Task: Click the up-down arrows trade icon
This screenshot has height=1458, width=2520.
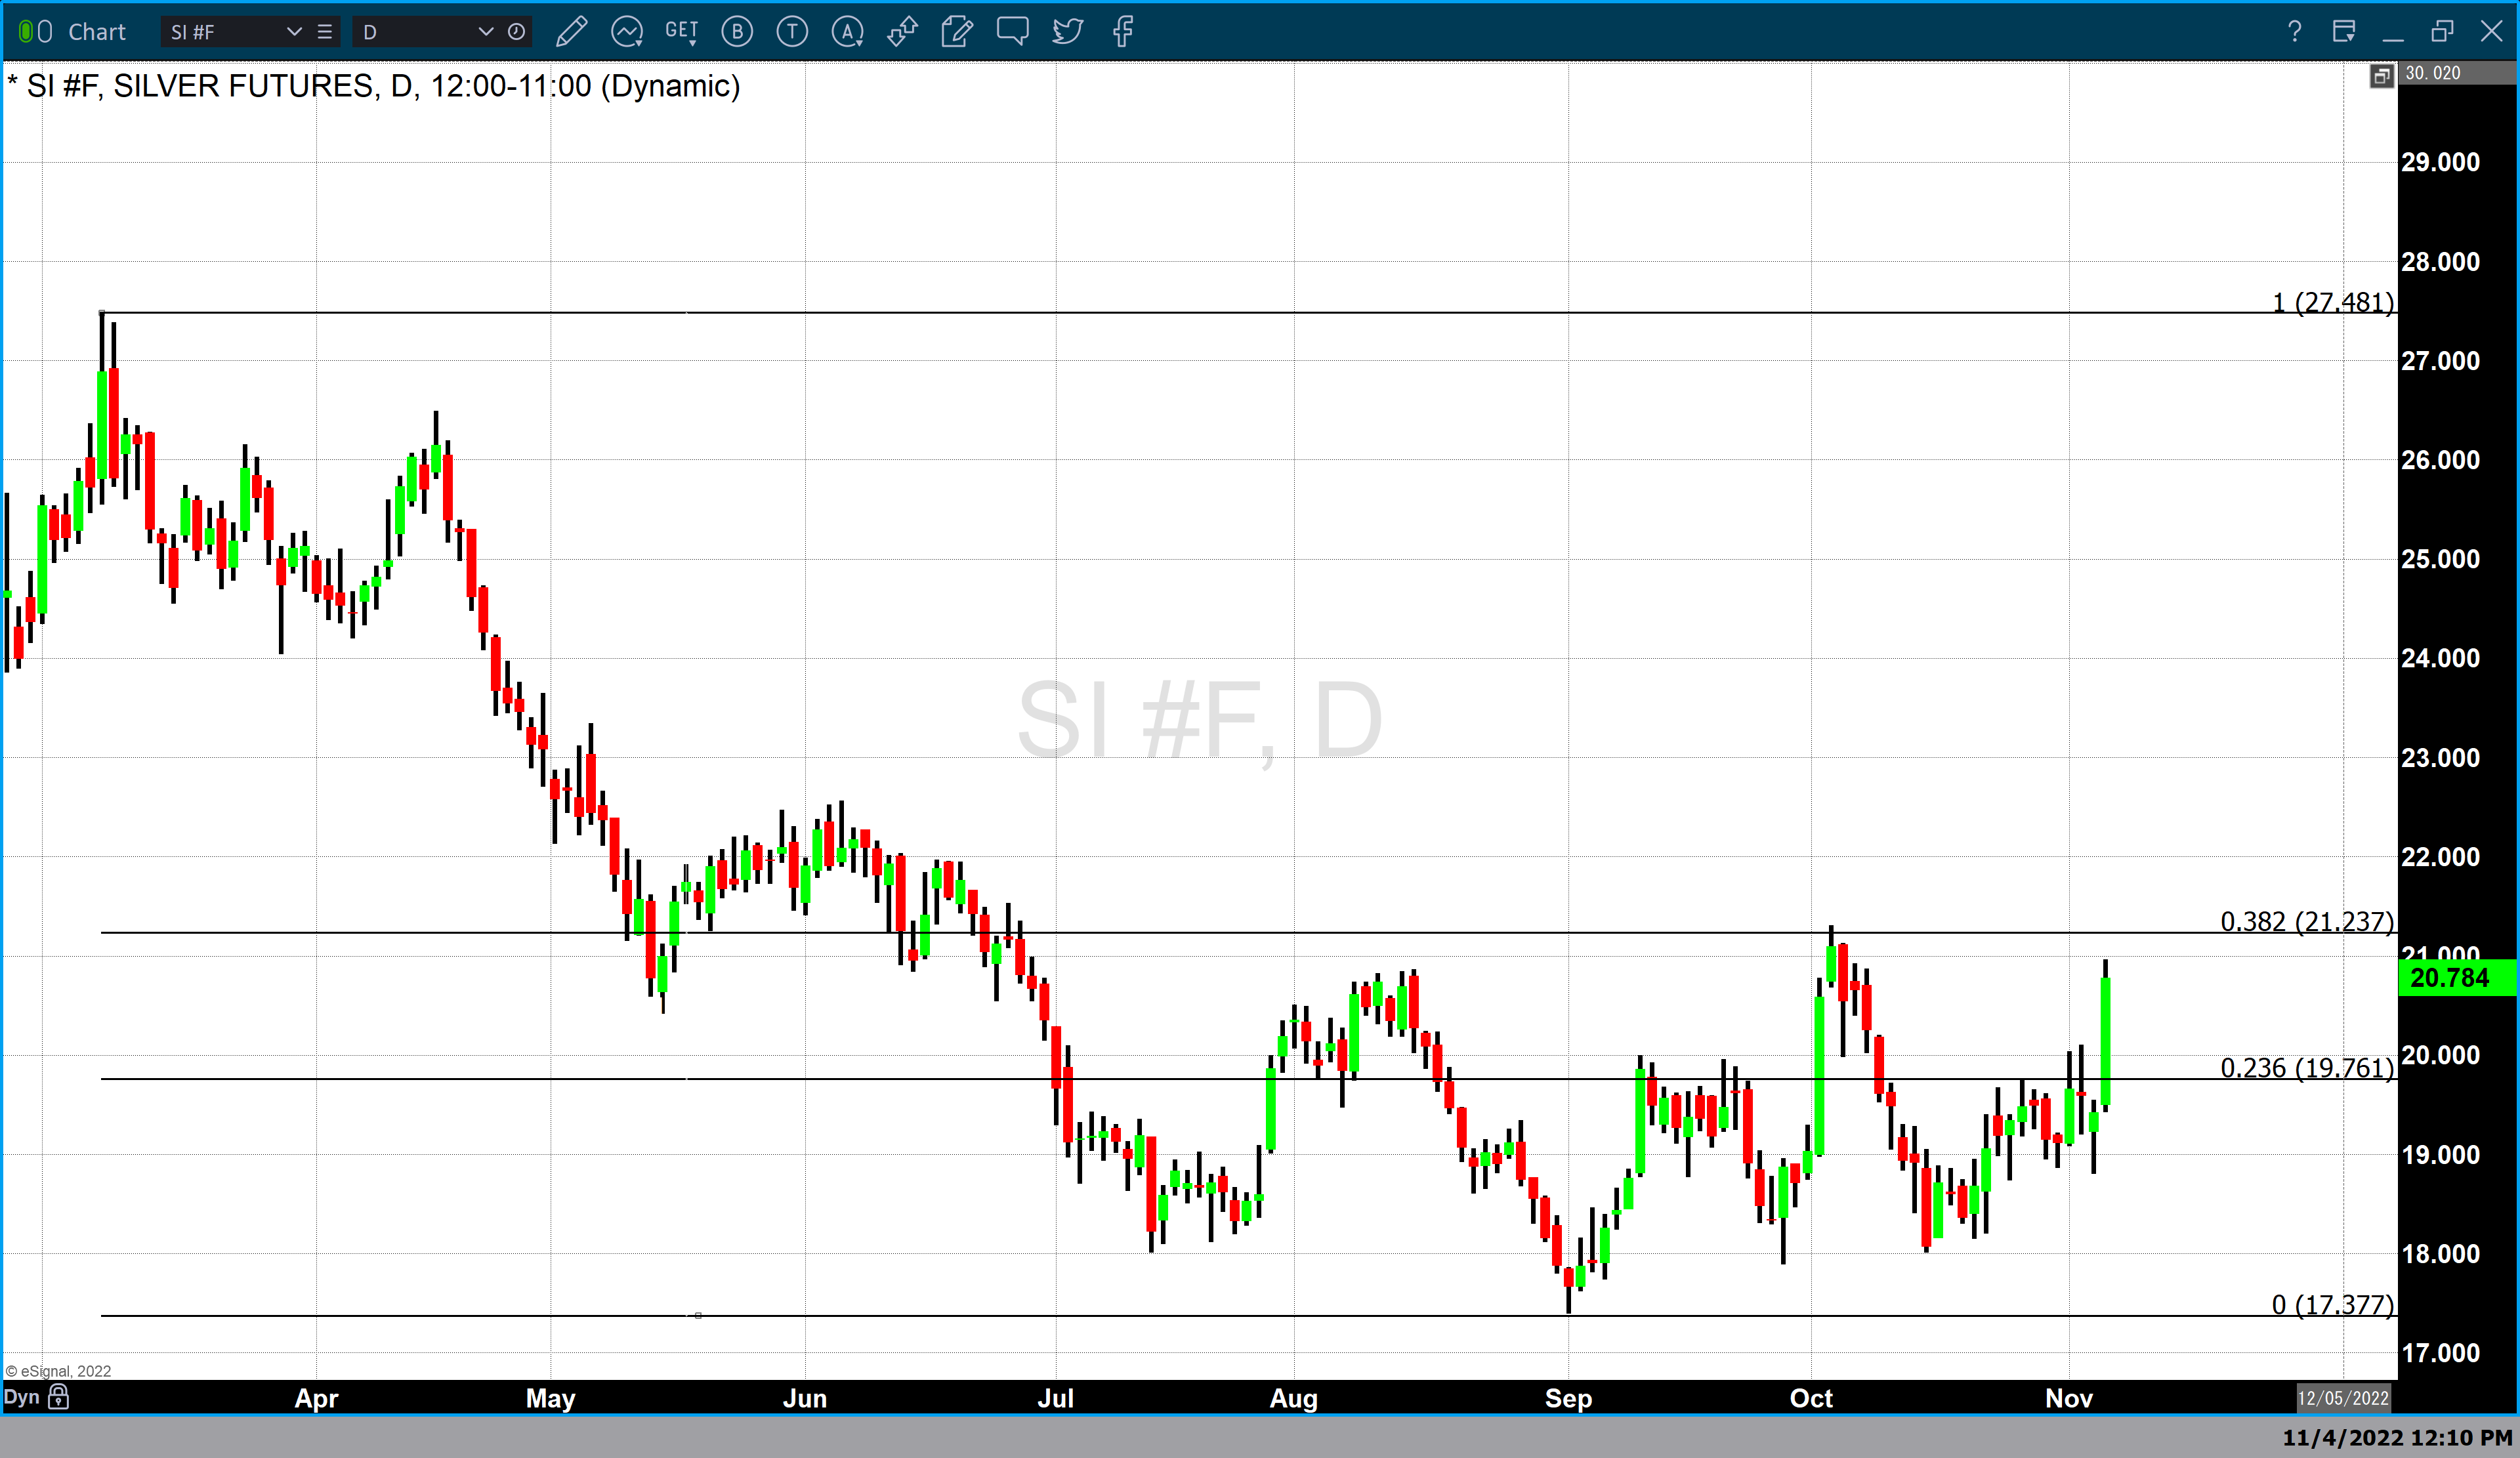Action: point(902,32)
